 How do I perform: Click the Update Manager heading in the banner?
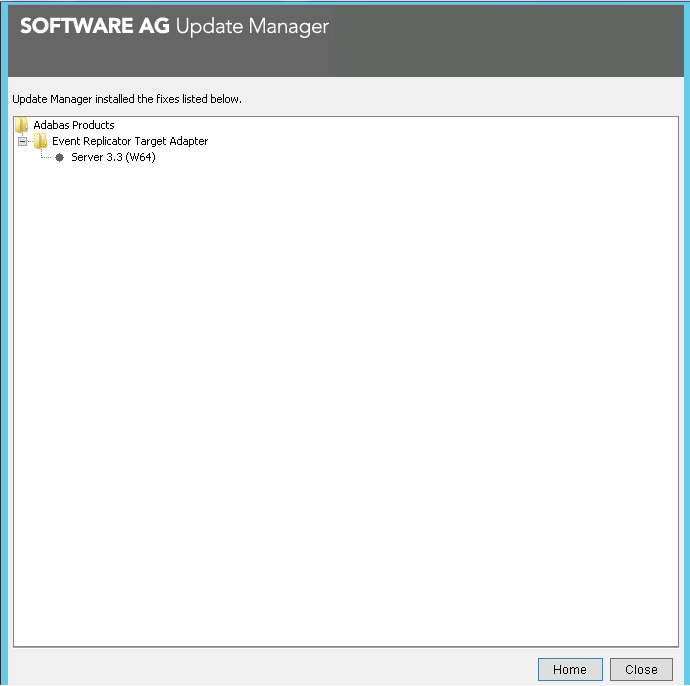(252, 27)
